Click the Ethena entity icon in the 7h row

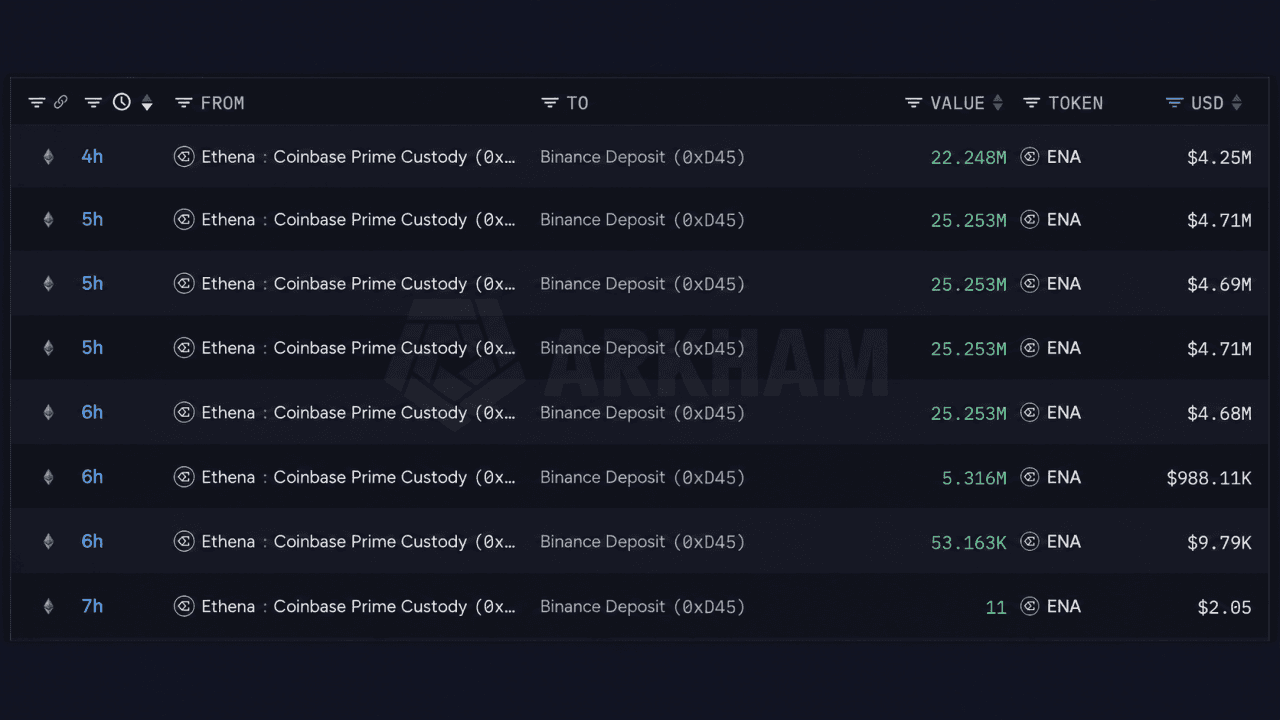184,606
